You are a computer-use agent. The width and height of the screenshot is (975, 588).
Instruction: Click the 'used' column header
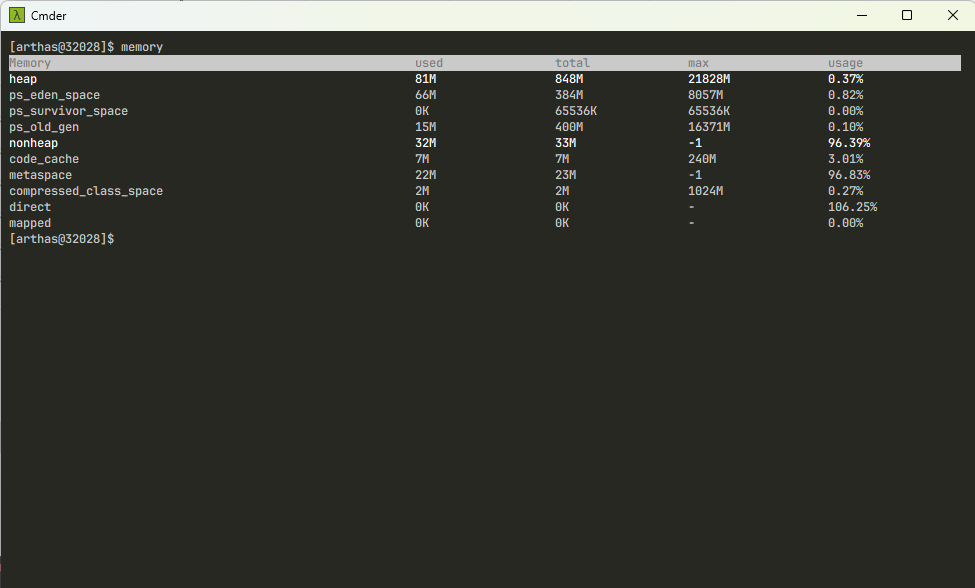tap(429, 63)
